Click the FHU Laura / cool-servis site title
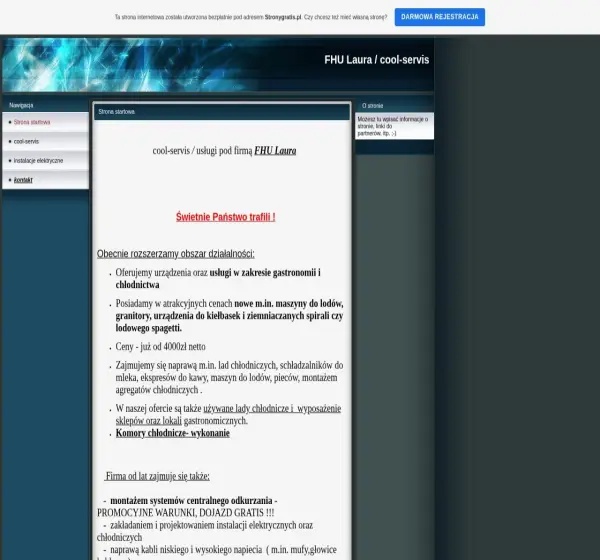This screenshot has width=600, height=560. 377,60
